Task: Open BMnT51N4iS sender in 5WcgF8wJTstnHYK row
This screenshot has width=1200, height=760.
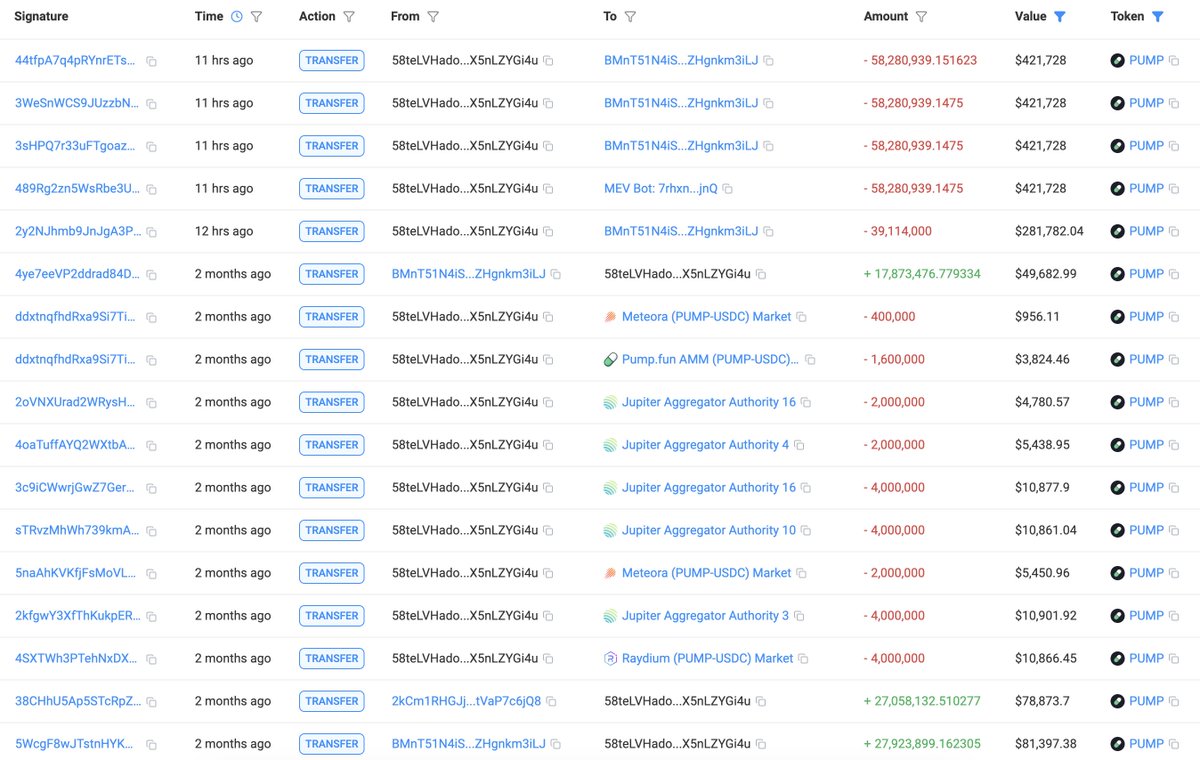Action: [469, 744]
